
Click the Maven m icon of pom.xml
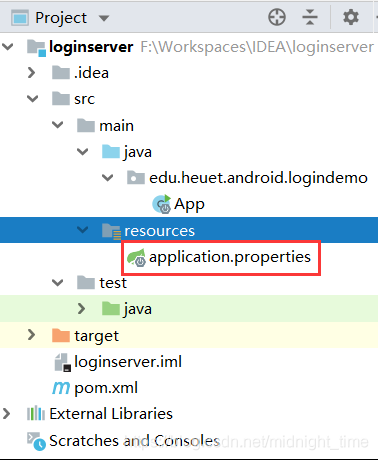[x=61, y=387]
